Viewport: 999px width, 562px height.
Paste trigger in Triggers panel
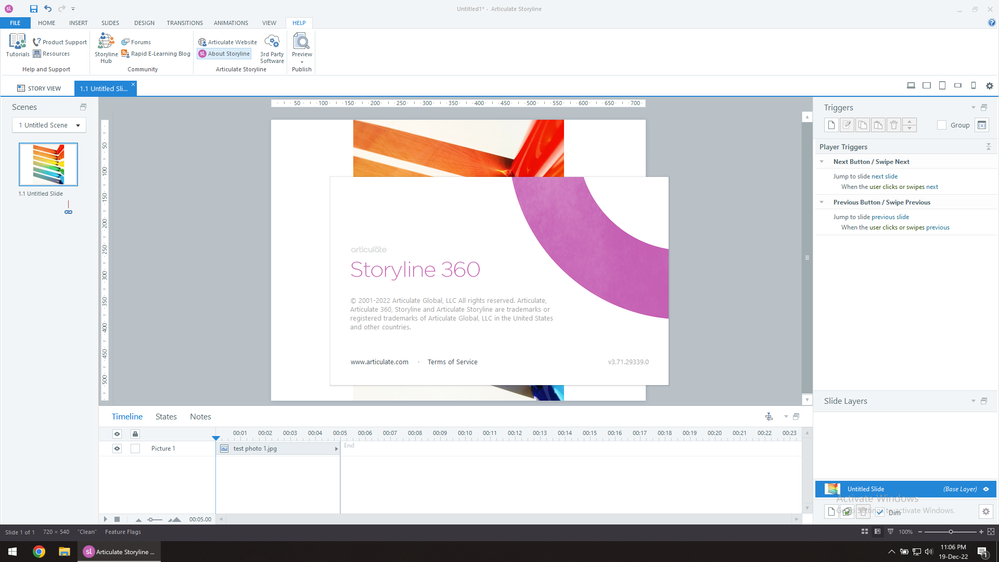pos(878,126)
